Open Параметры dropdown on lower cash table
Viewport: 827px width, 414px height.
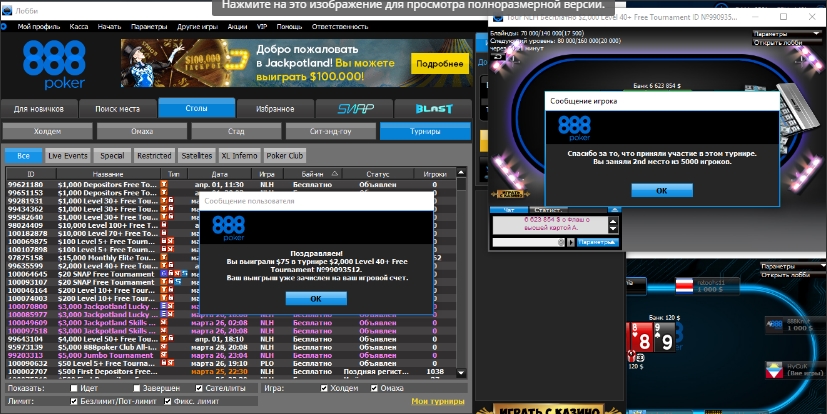793,266
